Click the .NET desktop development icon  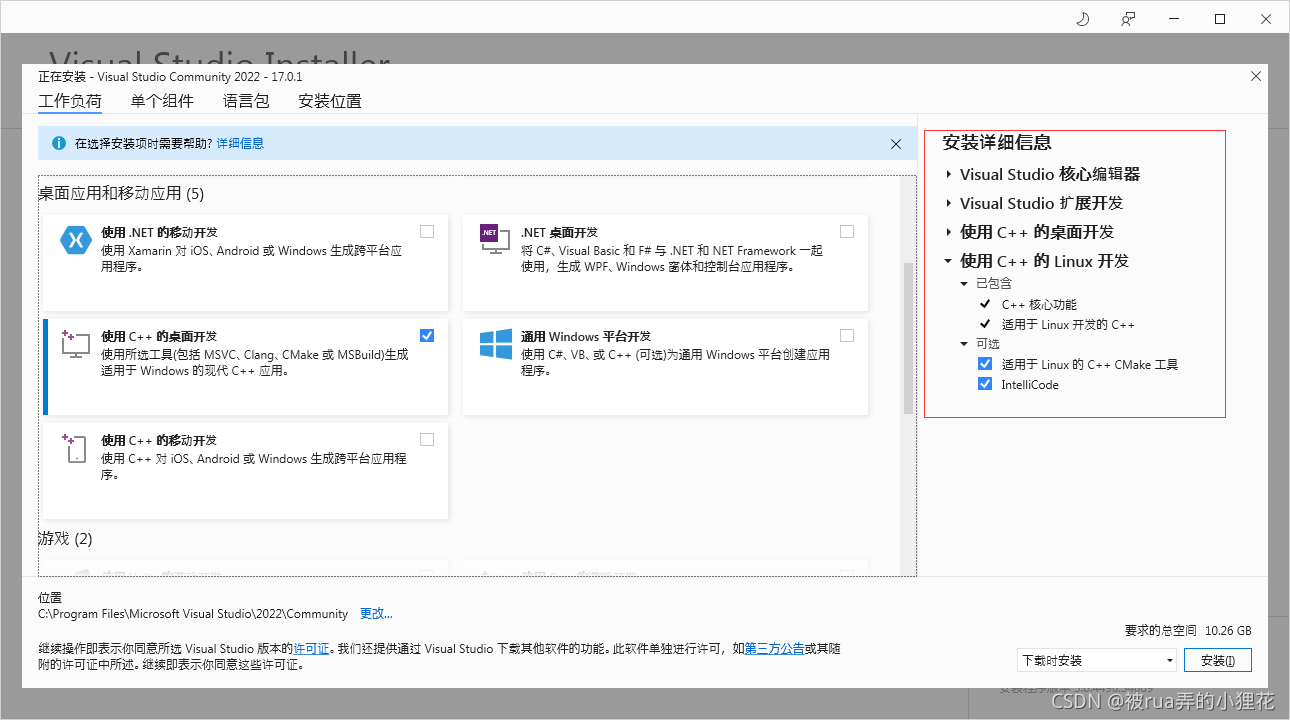[496, 240]
